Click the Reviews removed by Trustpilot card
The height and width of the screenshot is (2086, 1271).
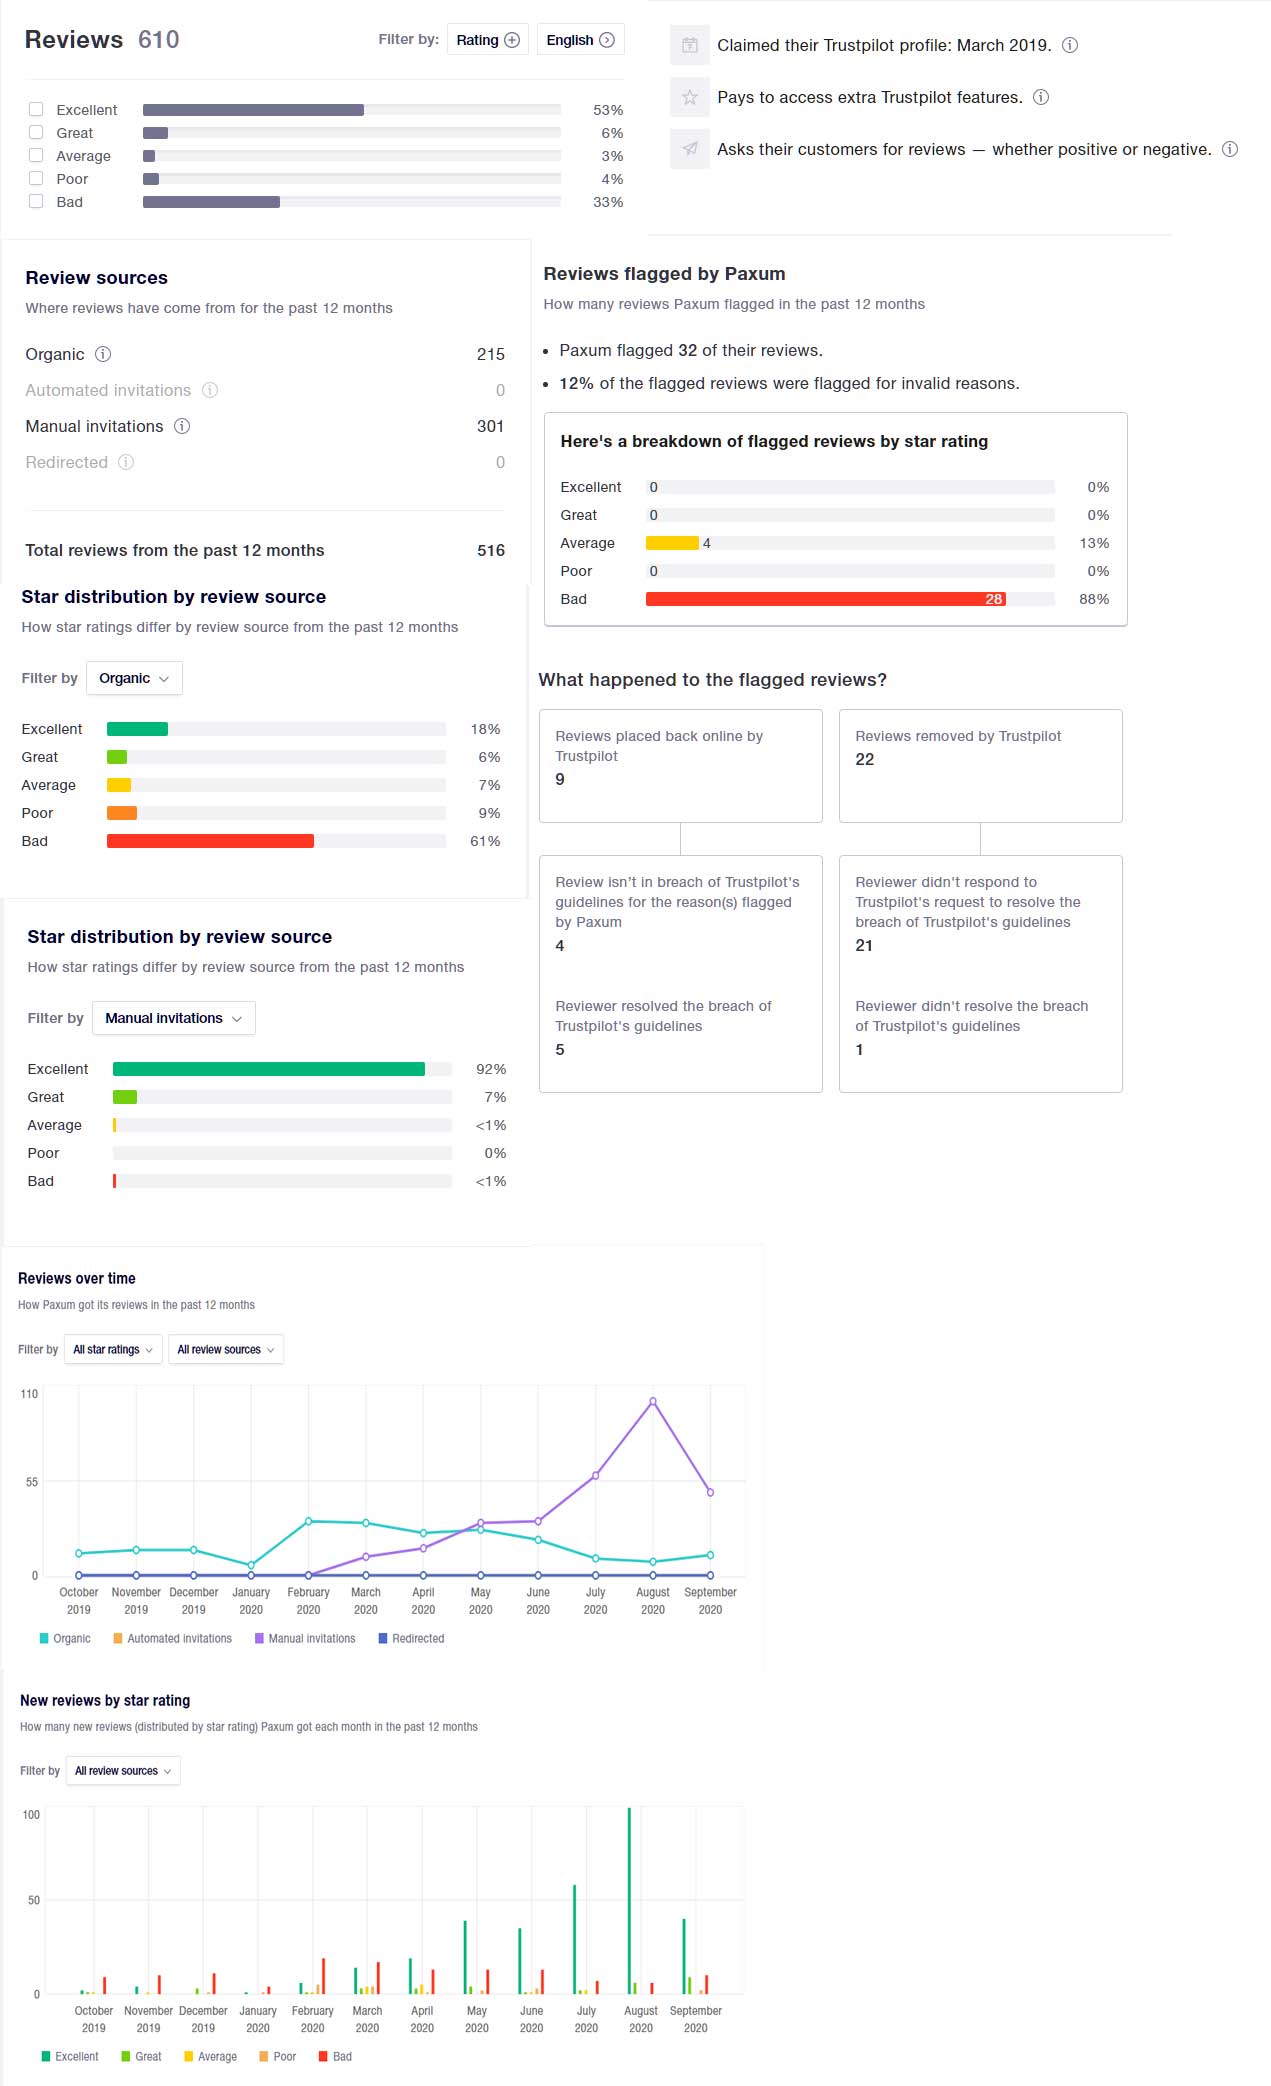(981, 766)
